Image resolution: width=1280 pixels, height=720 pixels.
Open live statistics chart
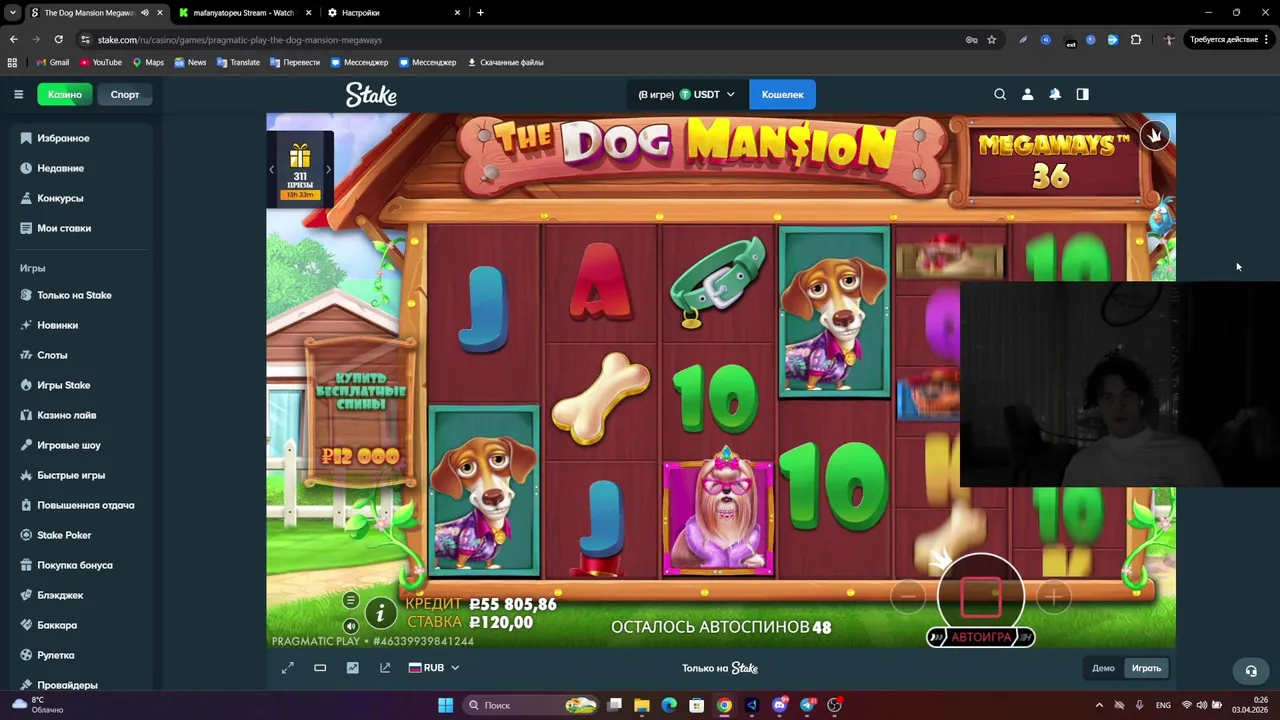pyautogui.click(x=352, y=668)
